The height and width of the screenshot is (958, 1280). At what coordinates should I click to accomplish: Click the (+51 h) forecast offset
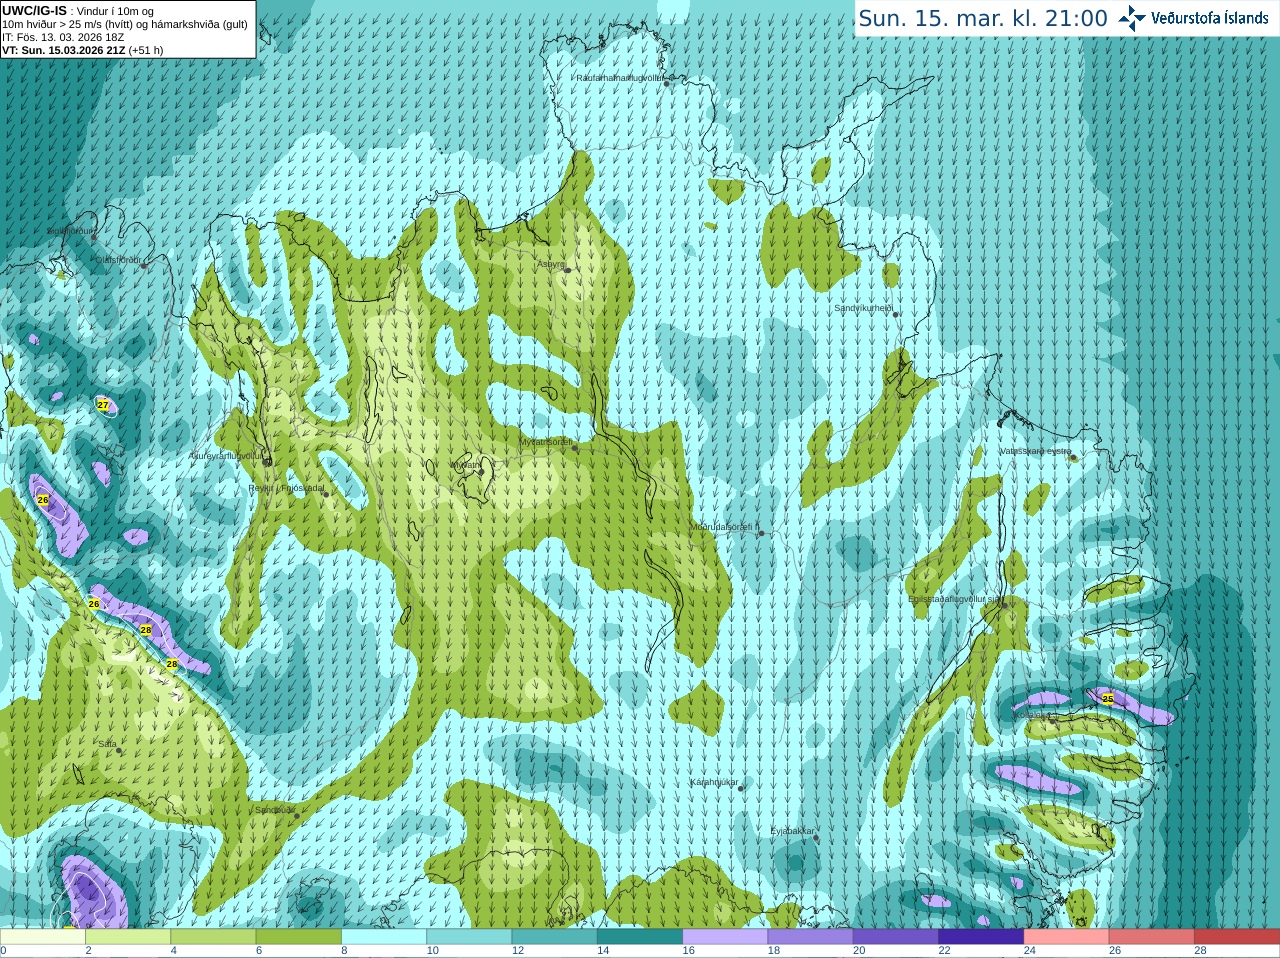tap(146, 50)
